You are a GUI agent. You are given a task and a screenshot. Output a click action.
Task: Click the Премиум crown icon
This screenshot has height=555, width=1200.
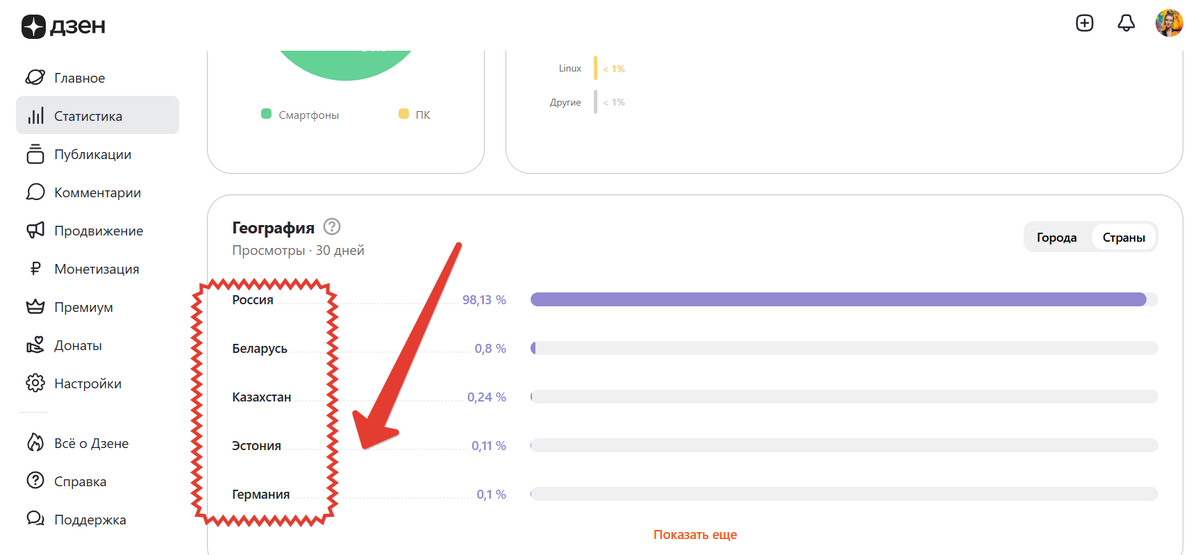pos(36,307)
